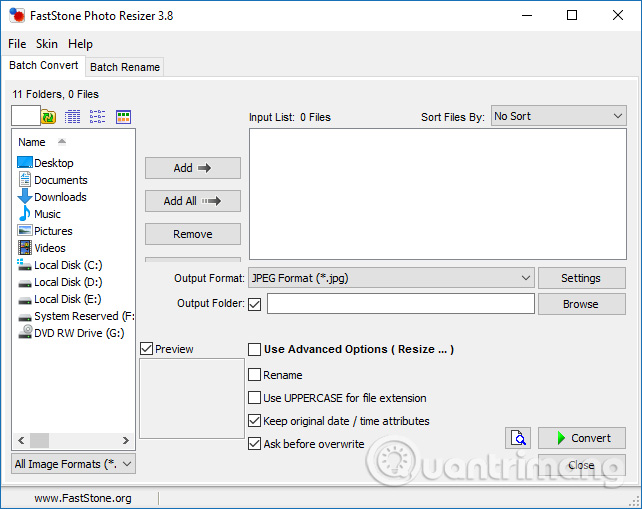Select the Documents folder icon
The height and width of the screenshot is (509, 642).
pos(25,179)
